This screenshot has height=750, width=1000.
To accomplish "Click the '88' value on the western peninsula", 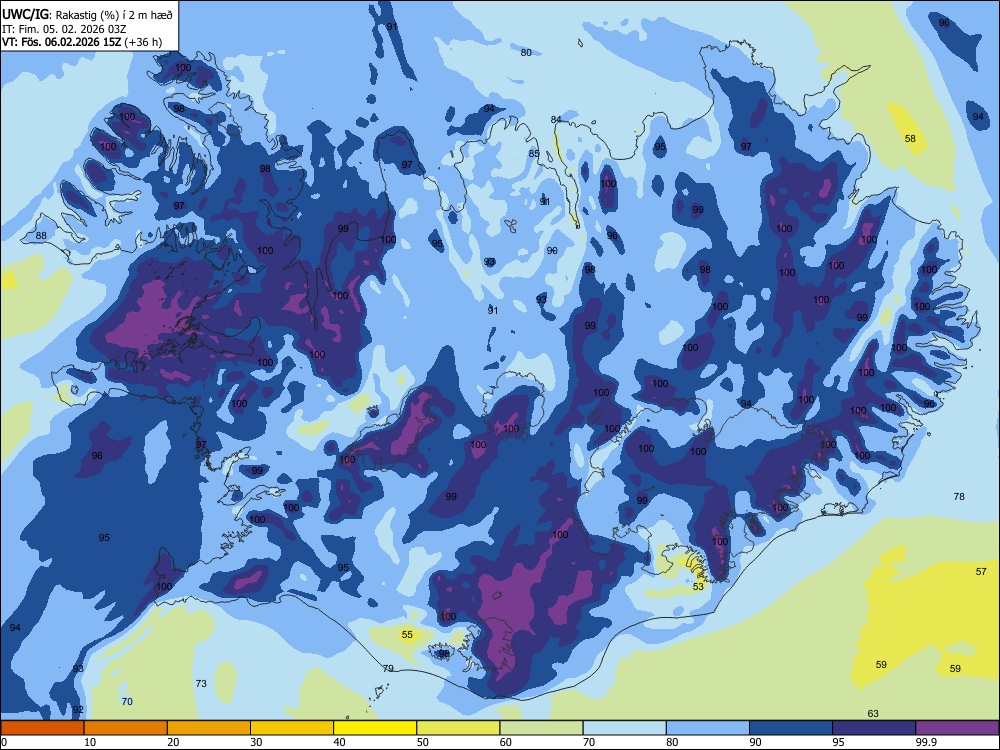I will 41,235.
